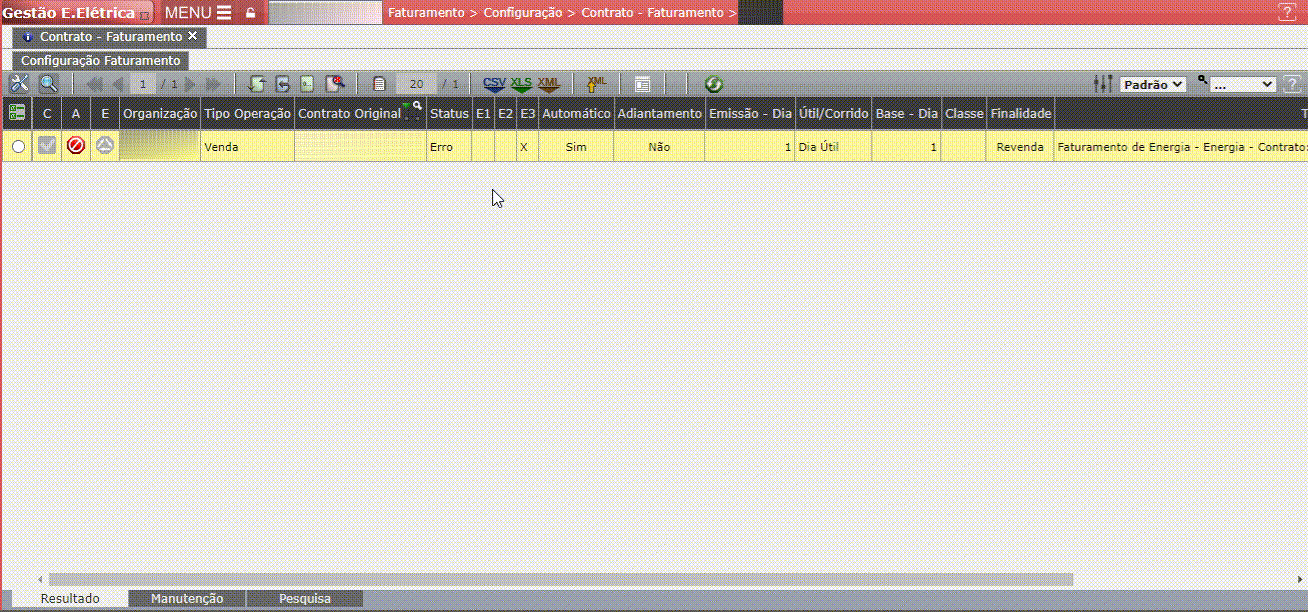The width and height of the screenshot is (1308, 612).
Task: Open the search filter dropdown showing '...'
Action: (x=1241, y=85)
